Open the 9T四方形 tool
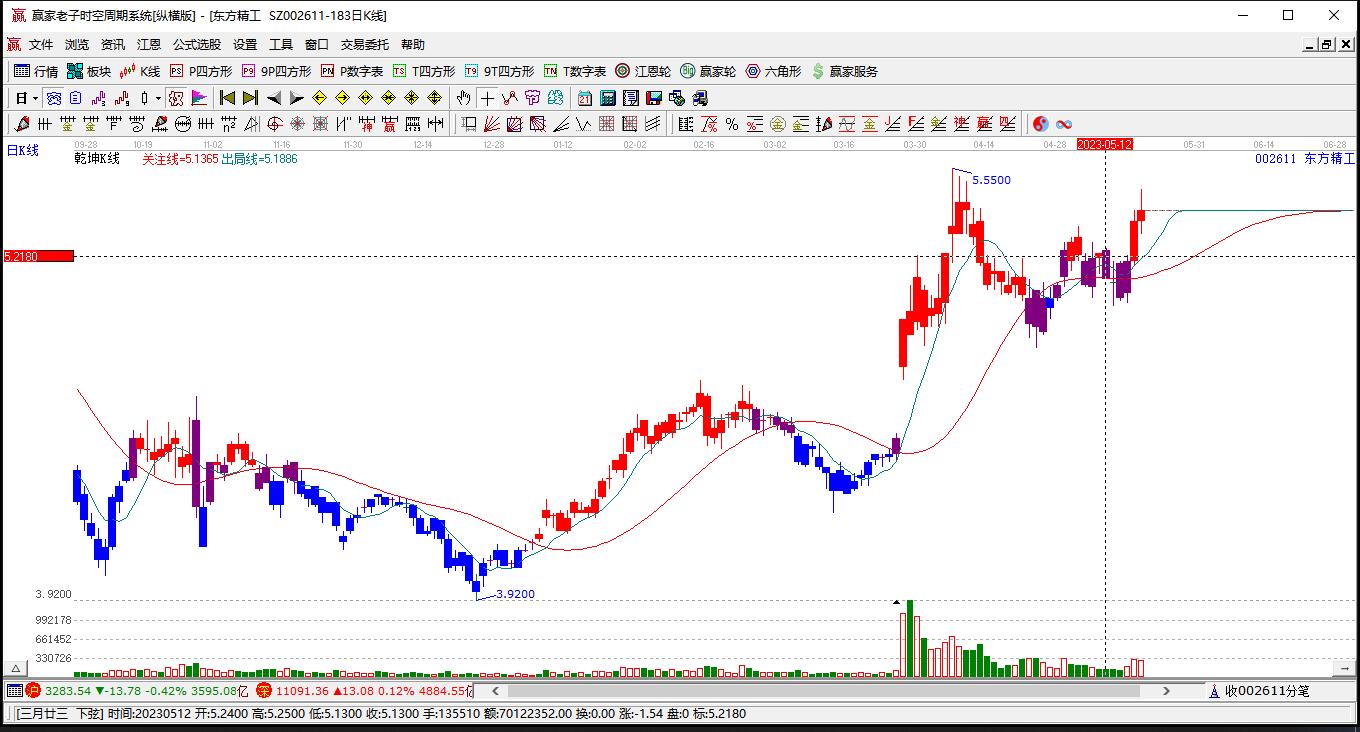This screenshot has height=732, width=1360. [x=499, y=71]
